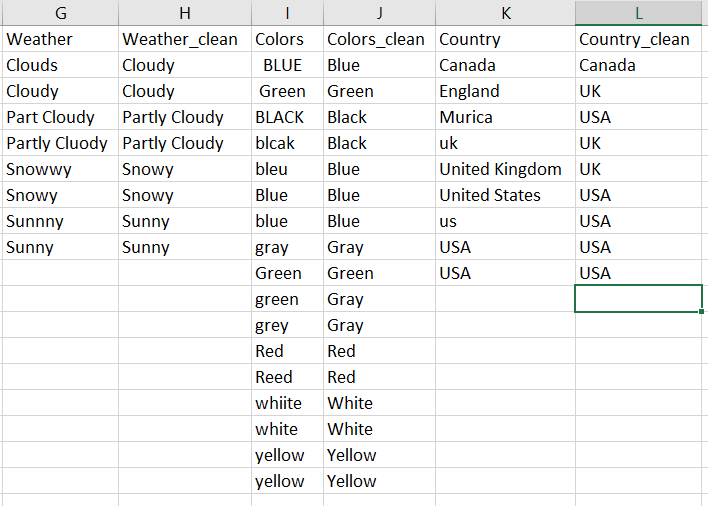Image resolution: width=708 pixels, height=506 pixels.
Task: Click the column K header
Action: coord(505,13)
